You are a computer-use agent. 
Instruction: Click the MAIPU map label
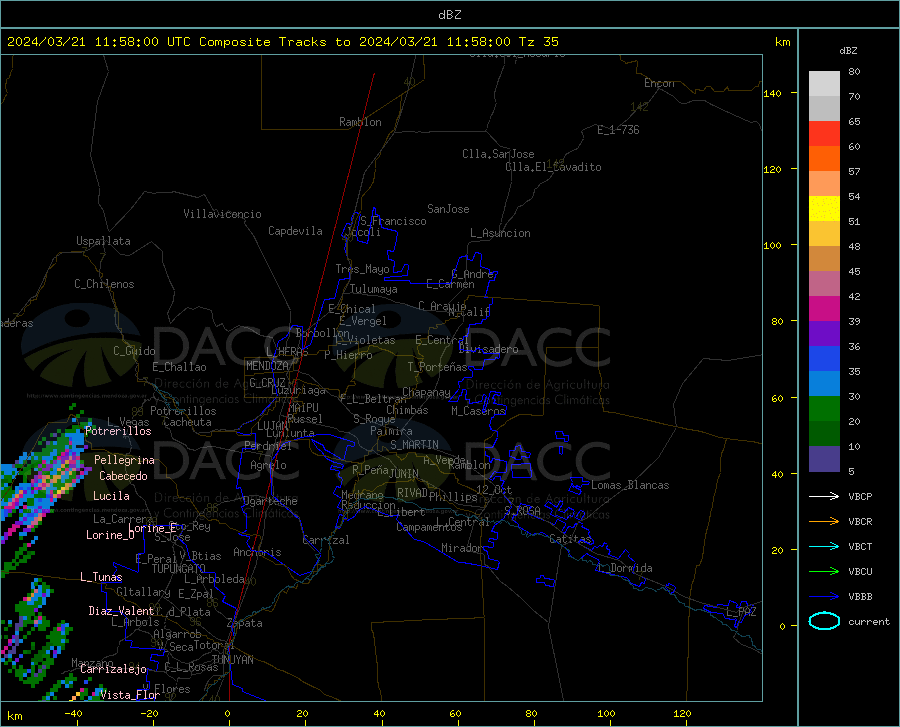303,407
